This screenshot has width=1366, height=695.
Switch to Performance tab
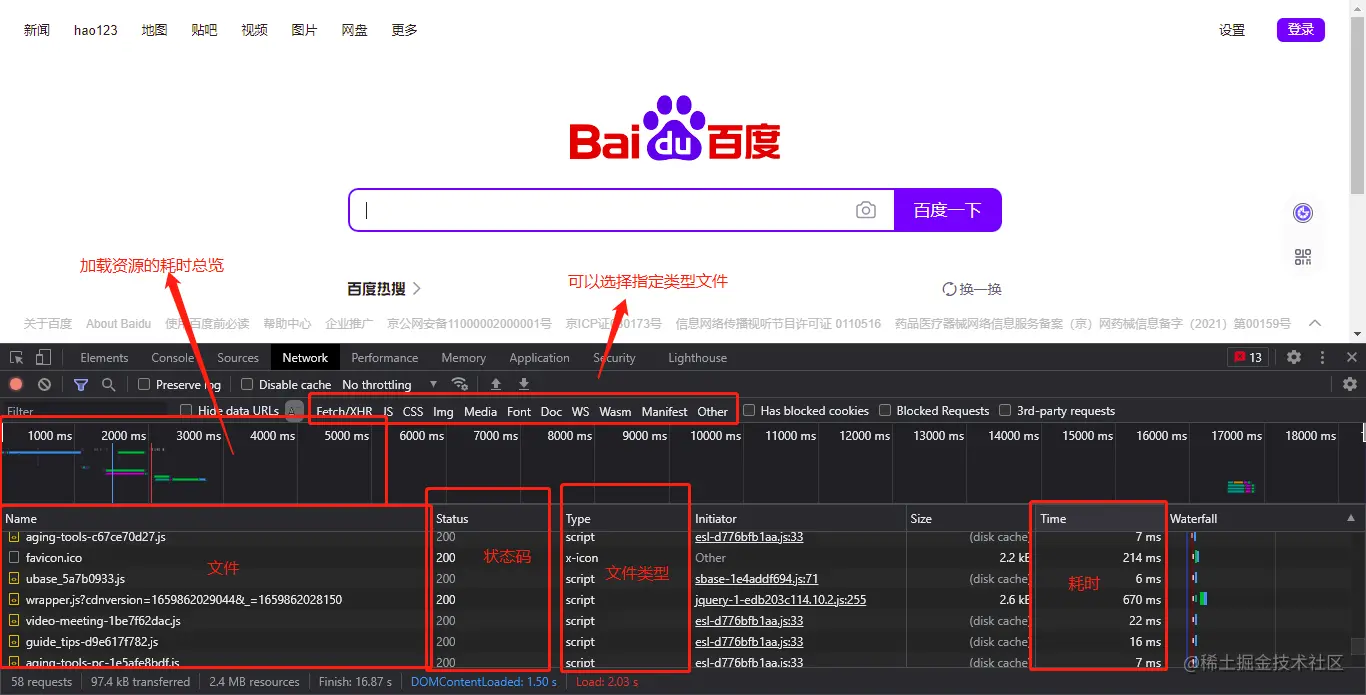tap(385, 357)
